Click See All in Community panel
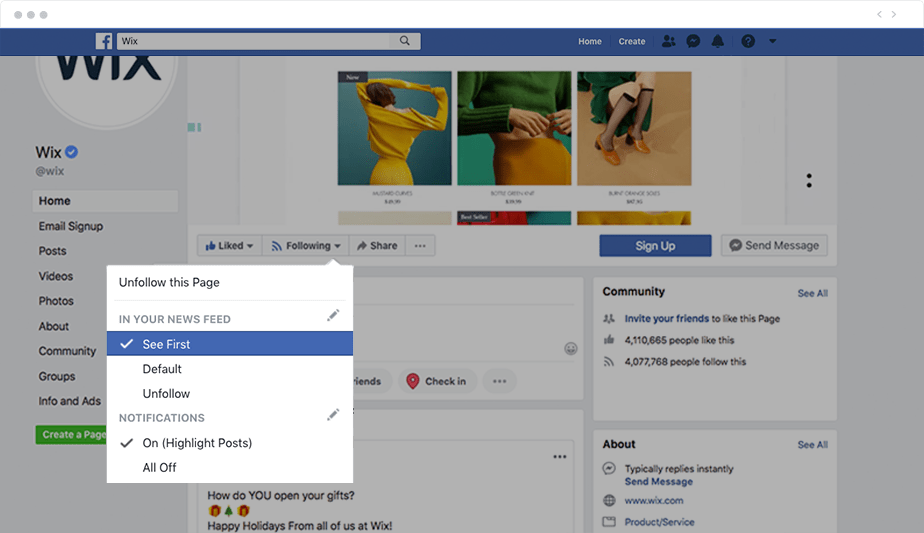Screen dimensions: 924x533 click(x=813, y=293)
